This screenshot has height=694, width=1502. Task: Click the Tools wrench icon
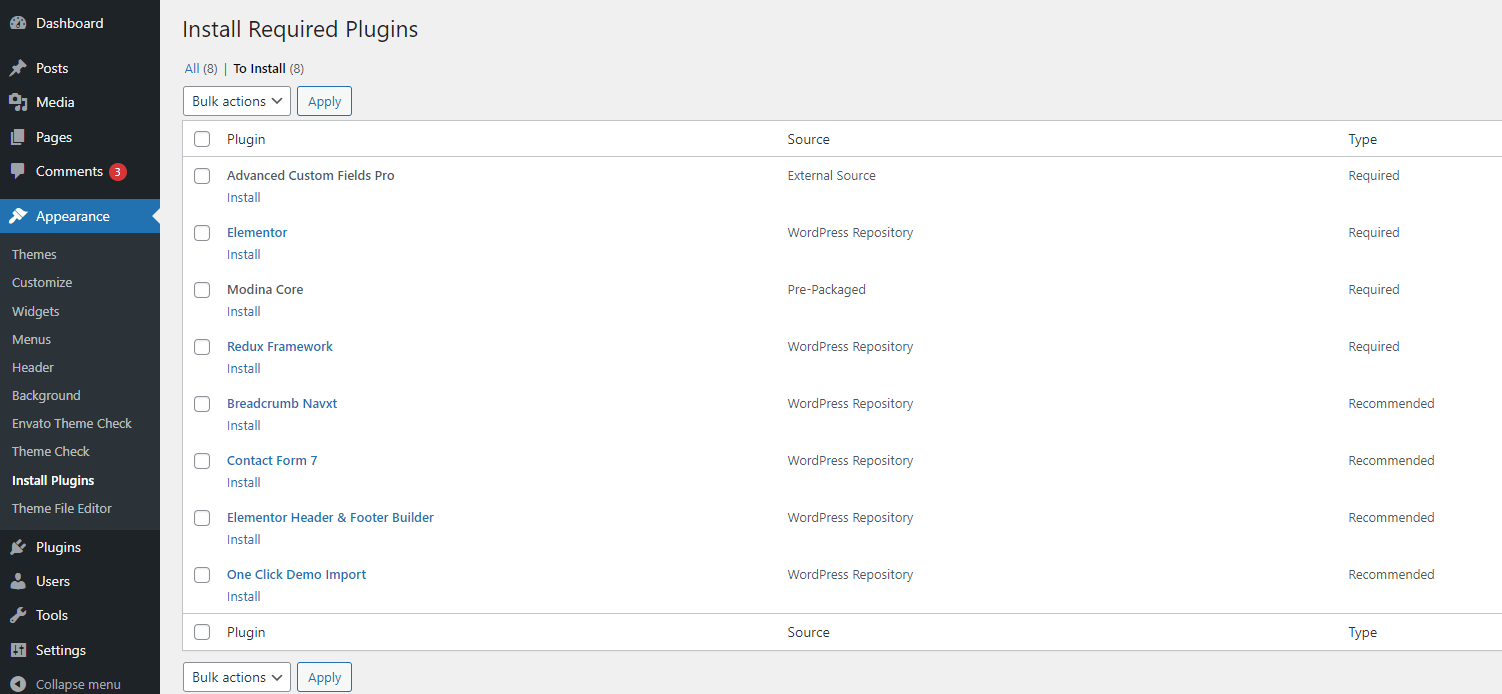point(18,615)
